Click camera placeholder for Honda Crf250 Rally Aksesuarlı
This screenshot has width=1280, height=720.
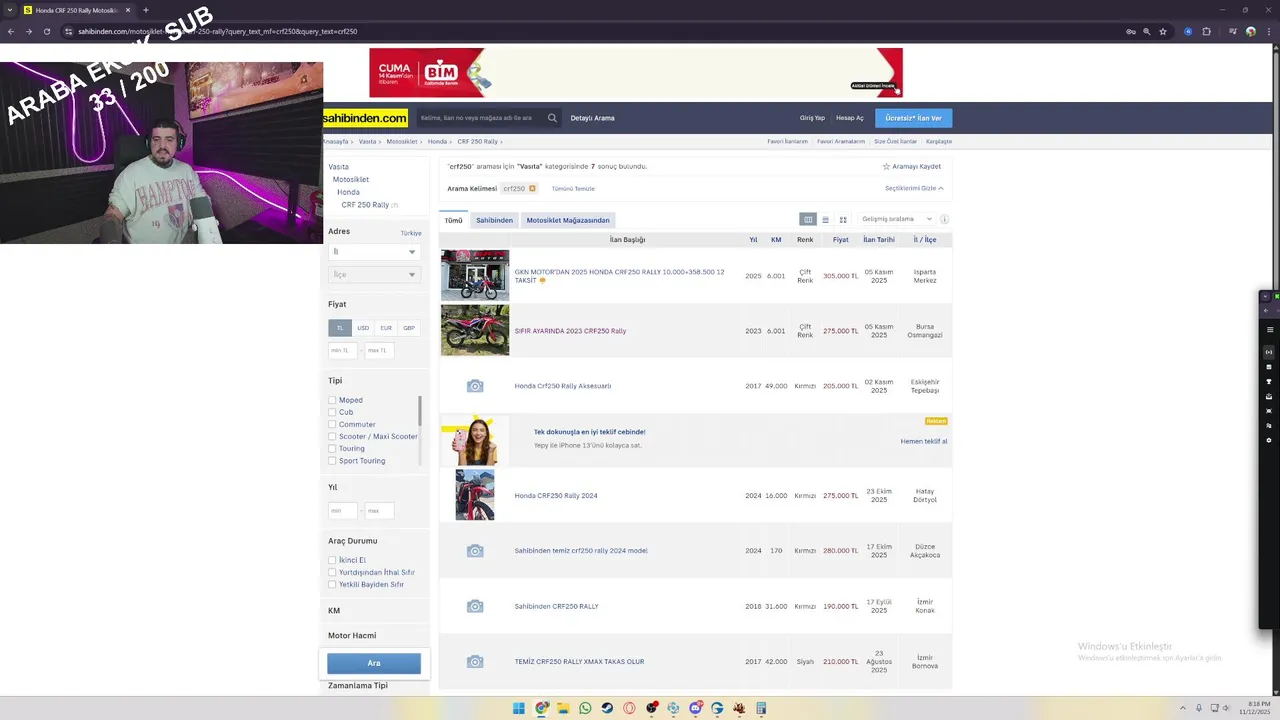[475, 386]
